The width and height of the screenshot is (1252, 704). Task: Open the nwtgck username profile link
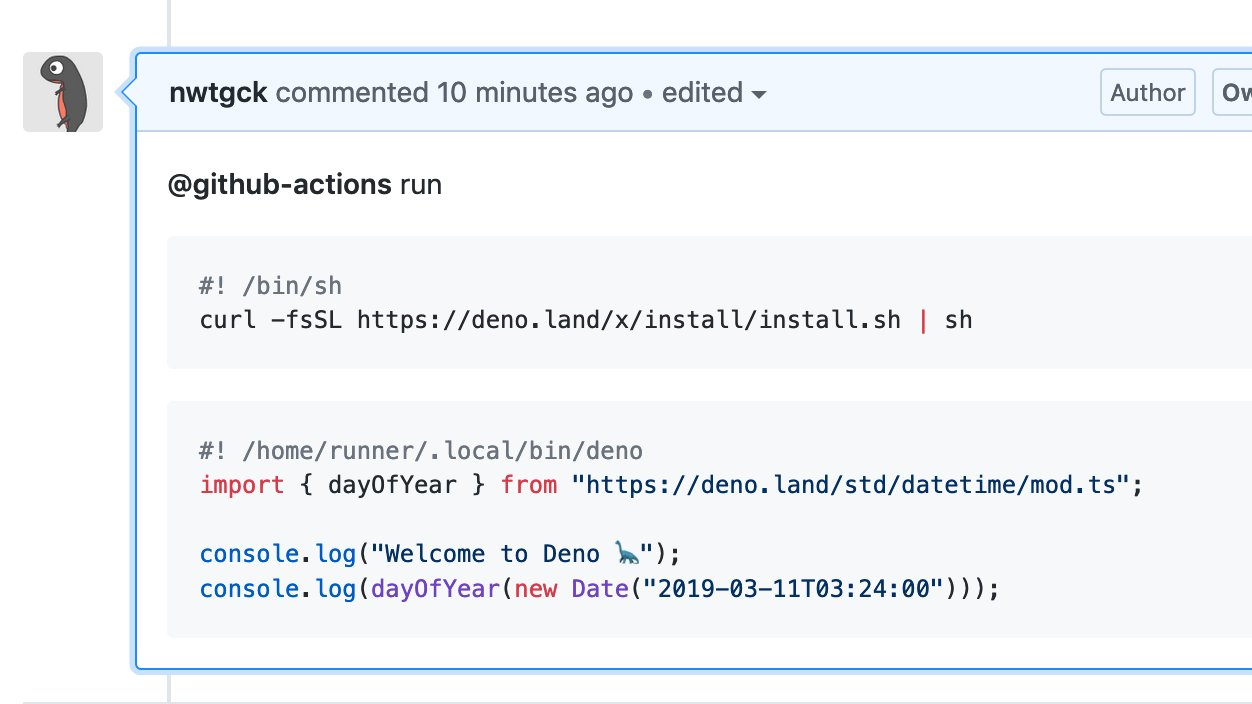click(x=218, y=93)
